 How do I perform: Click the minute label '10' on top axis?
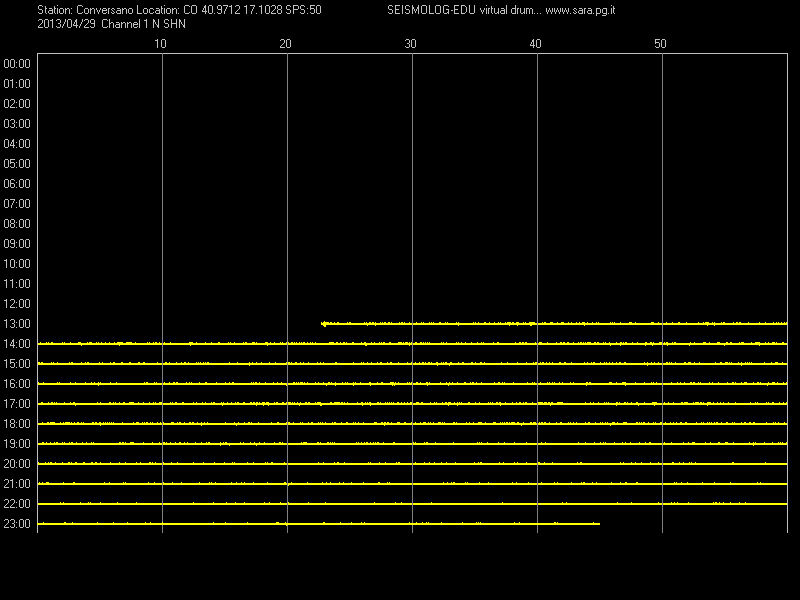pyautogui.click(x=160, y=44)
